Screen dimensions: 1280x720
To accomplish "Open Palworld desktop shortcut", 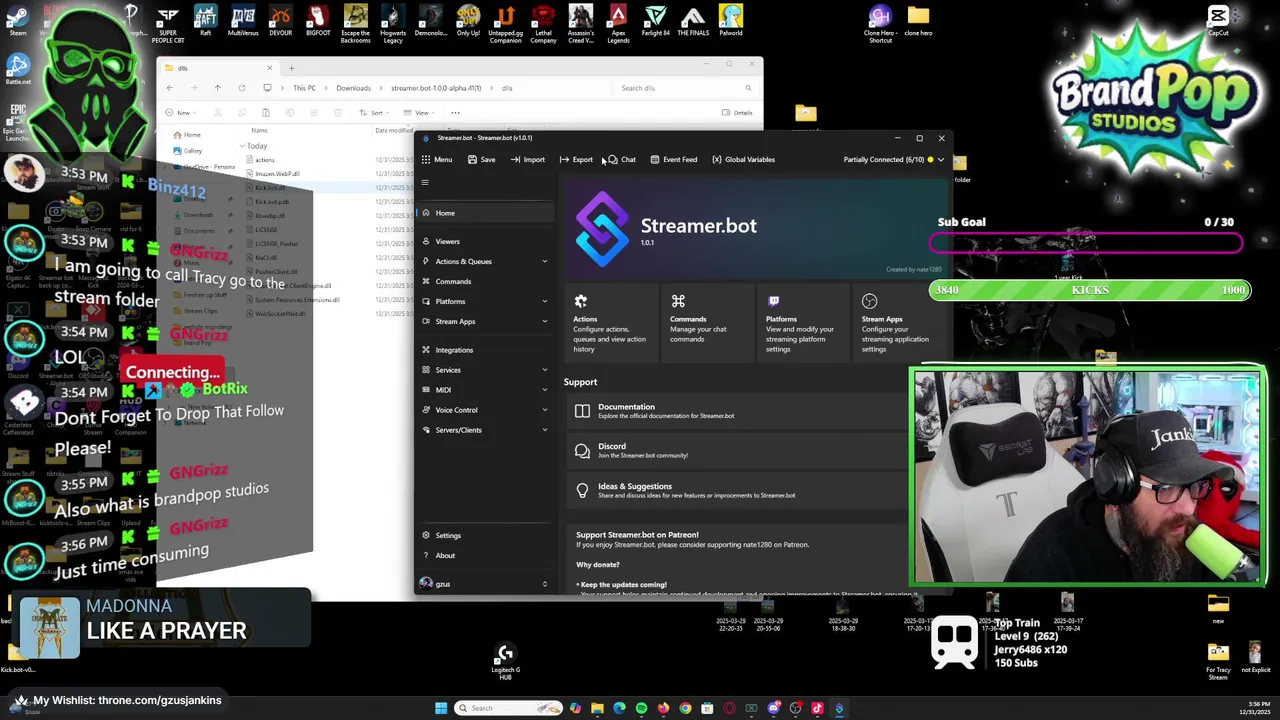I will pyautogui.click(x=730, y=21).
